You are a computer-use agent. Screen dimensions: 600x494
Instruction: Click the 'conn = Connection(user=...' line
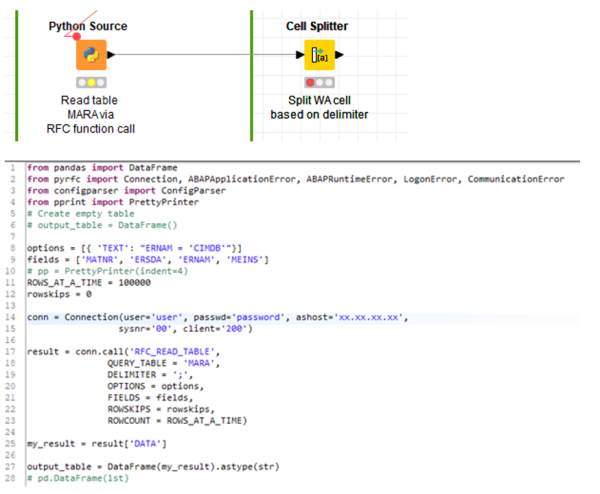coord(217,317)
